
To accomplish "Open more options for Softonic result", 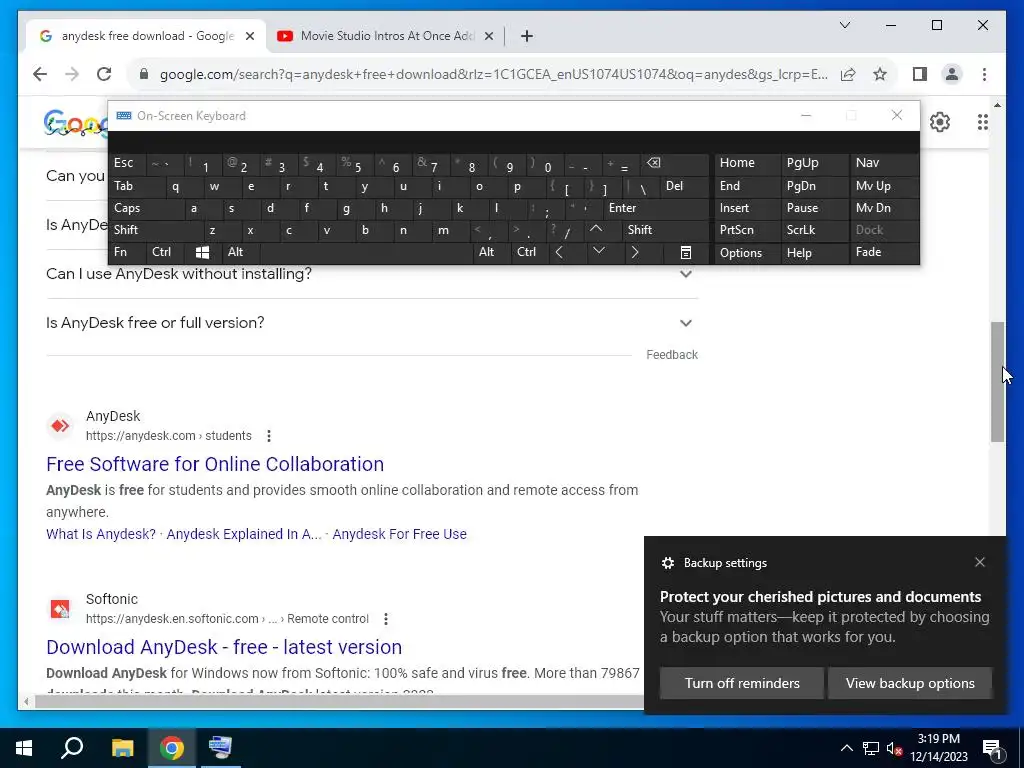I will coord(386,618).
